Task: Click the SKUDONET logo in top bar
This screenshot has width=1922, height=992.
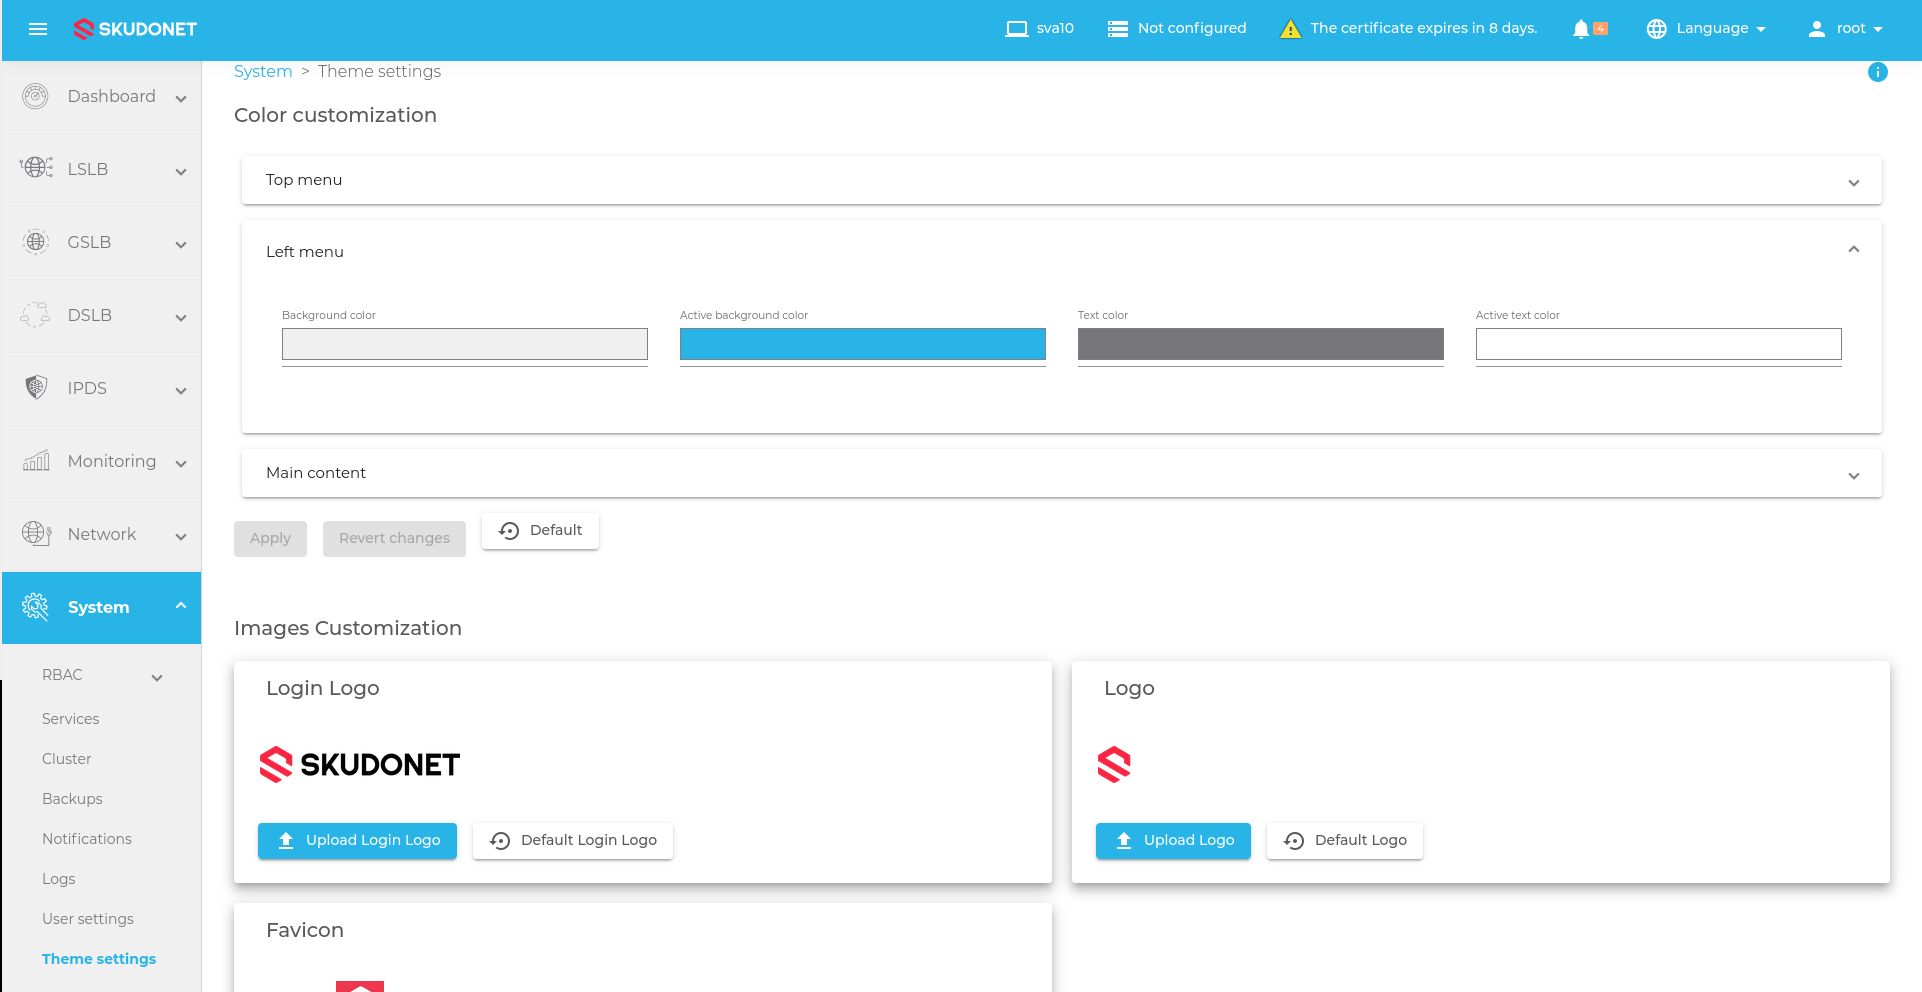Action: tap(135, 29)
